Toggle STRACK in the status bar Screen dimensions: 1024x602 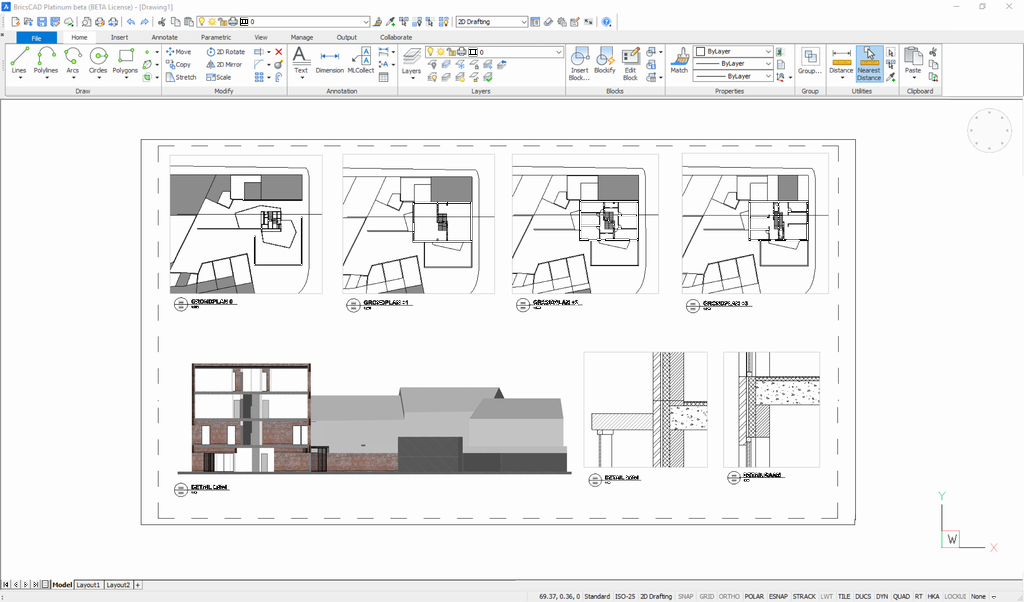point(804,596)
